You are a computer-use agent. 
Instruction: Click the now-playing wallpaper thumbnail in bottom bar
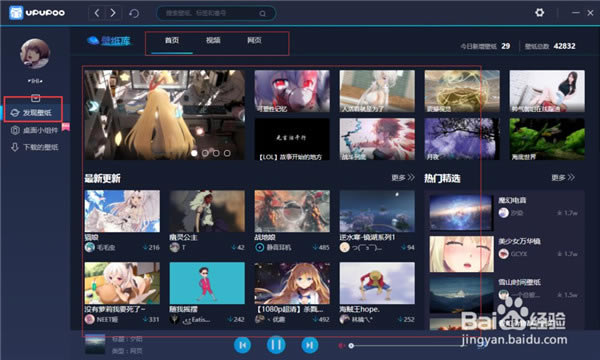95,344
